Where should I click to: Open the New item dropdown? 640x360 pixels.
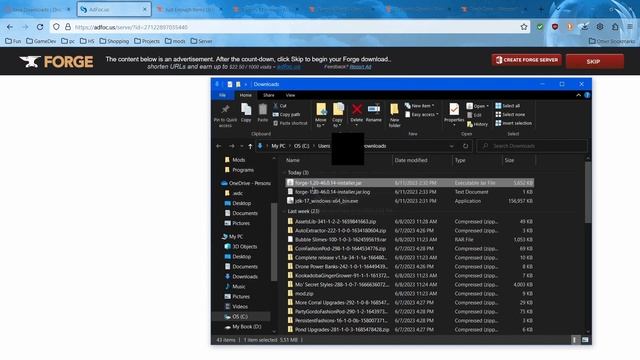point(420,106)
